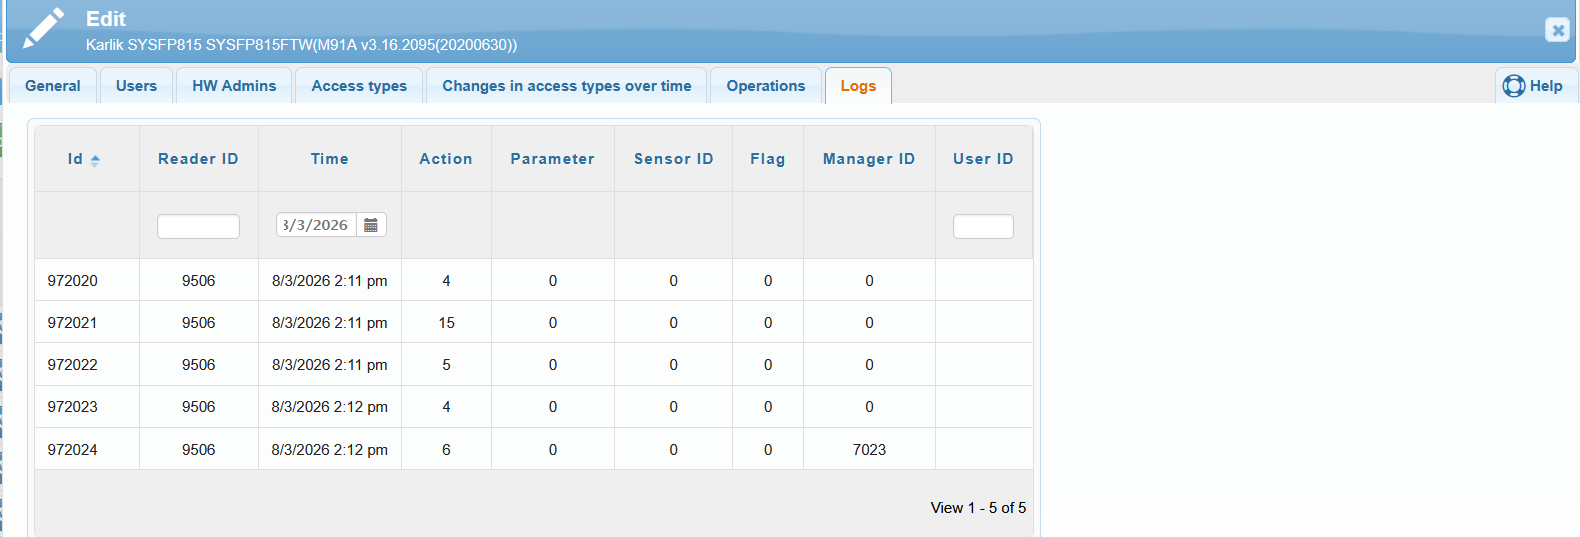Image resolution: width=1580 pixels, height=537 pixels.
Task: Focus the User ID filter field
Action: [x=983, y=226]
